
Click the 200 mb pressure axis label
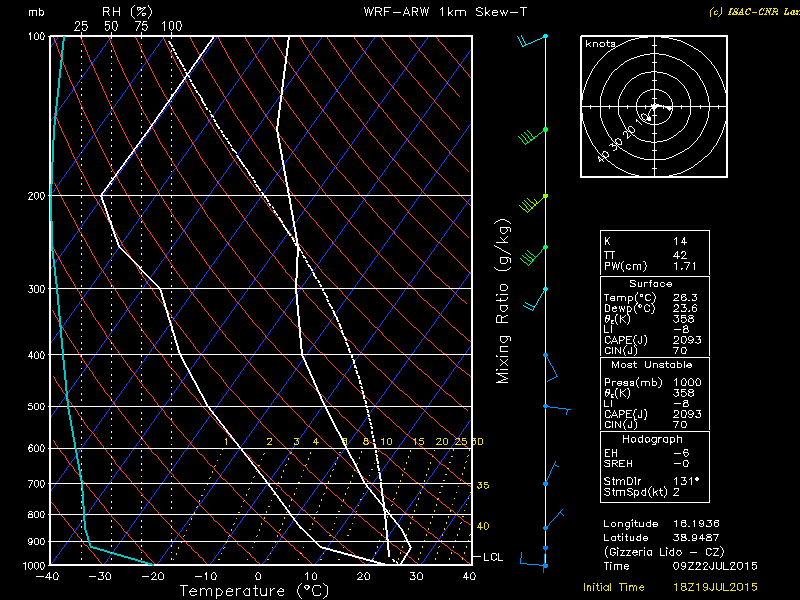point(36,196)
